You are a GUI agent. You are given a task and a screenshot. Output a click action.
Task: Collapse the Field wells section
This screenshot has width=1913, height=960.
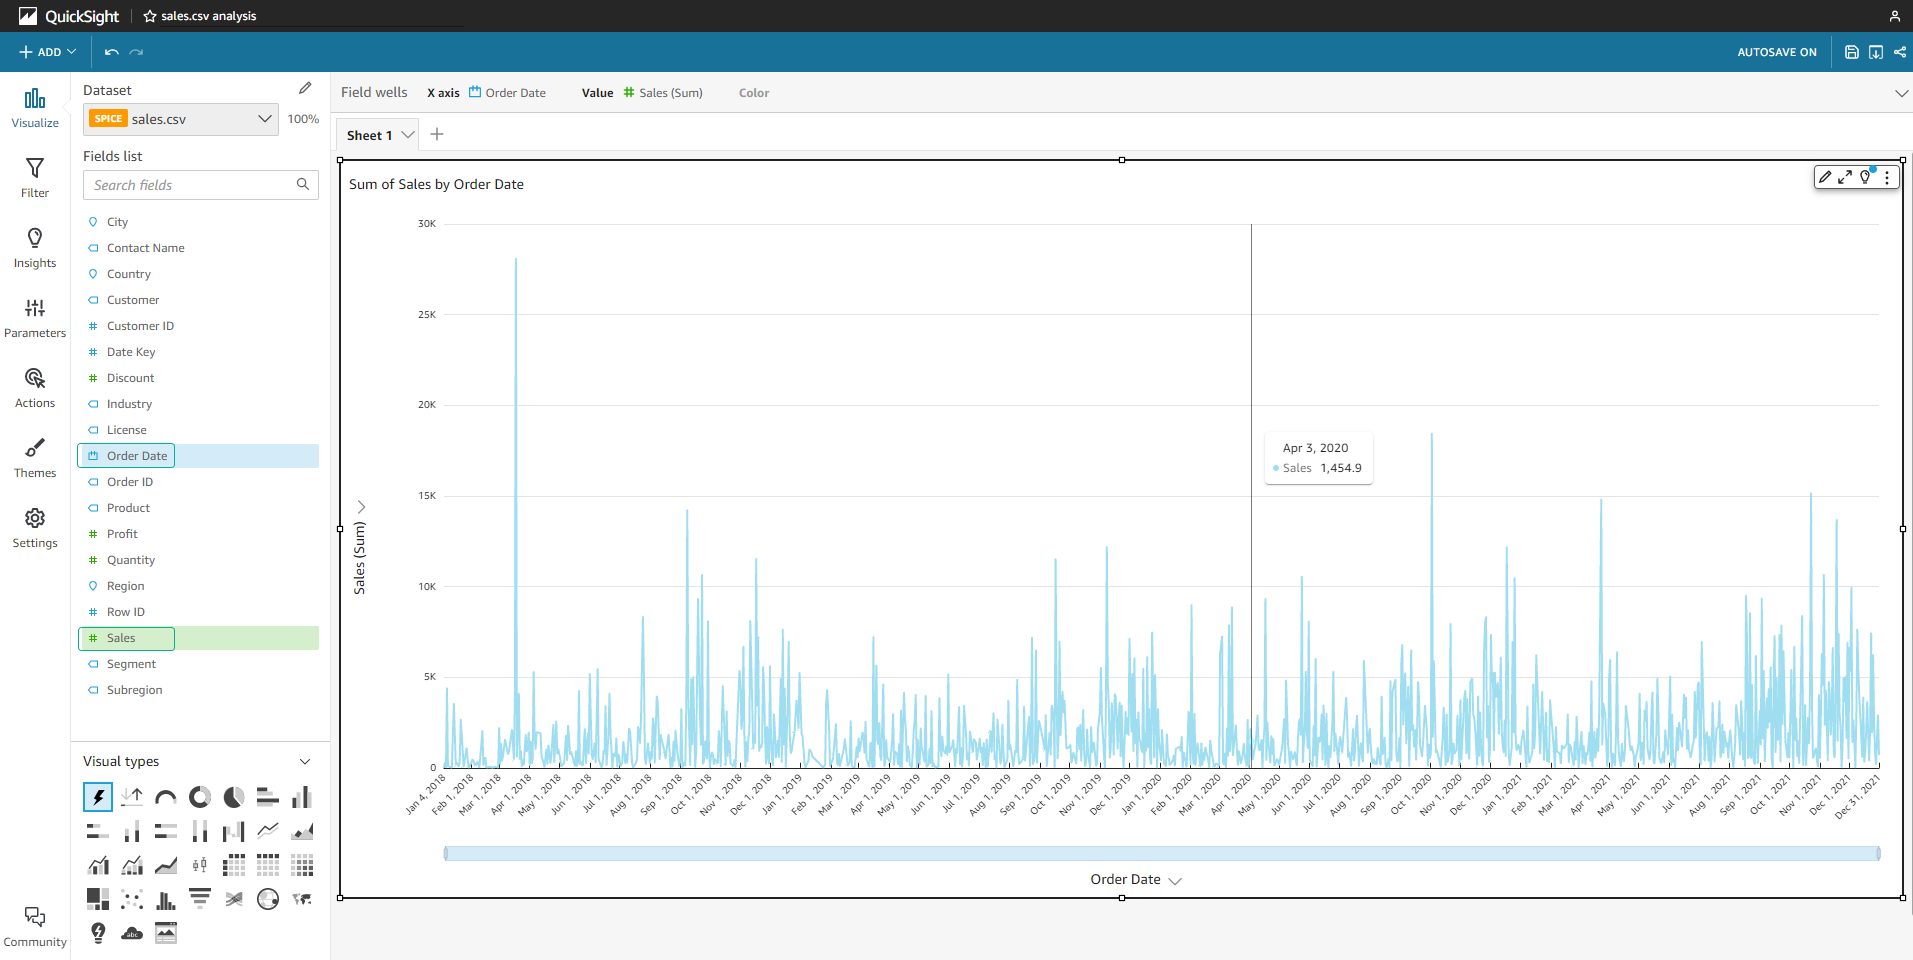pyautogui.click(x=1901, y=93)
